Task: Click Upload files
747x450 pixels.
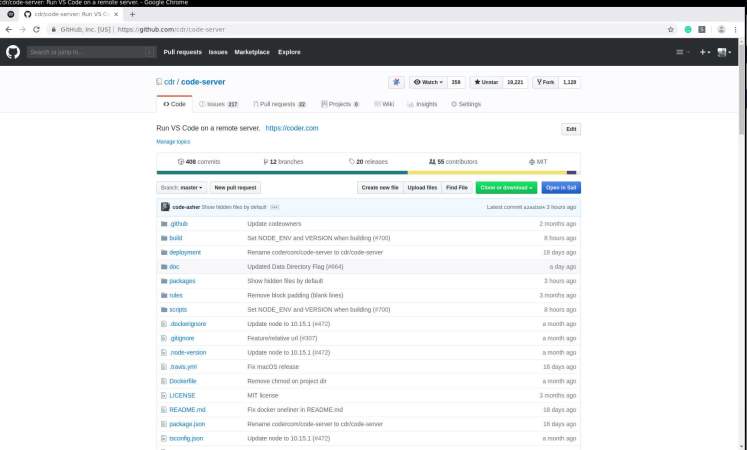Action: point(422,188)
